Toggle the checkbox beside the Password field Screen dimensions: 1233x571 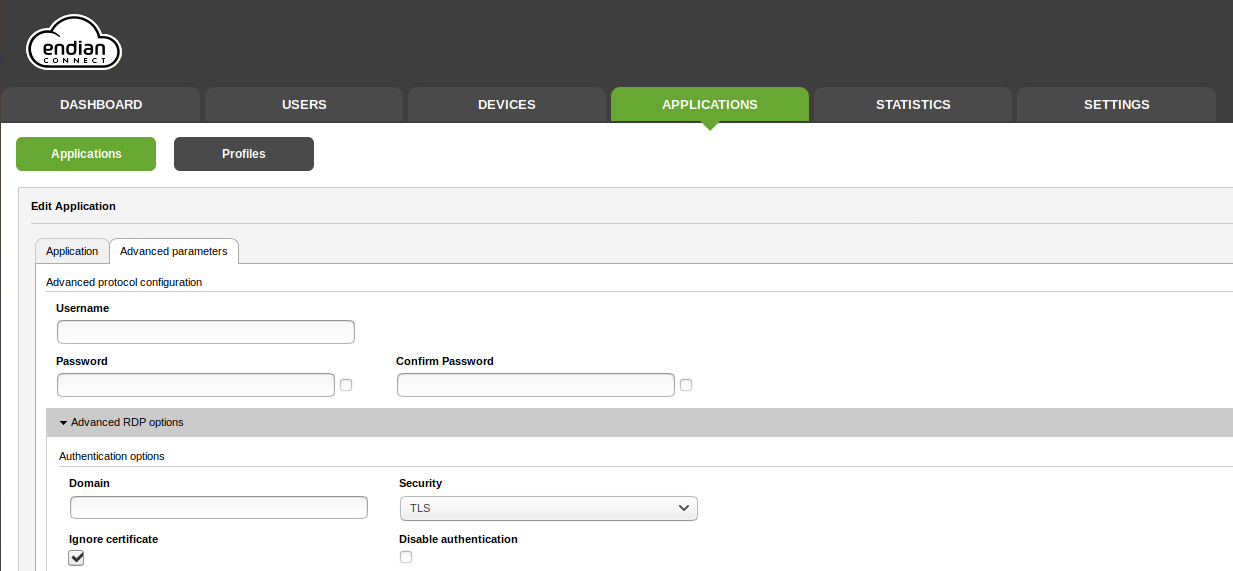(346, 385)
